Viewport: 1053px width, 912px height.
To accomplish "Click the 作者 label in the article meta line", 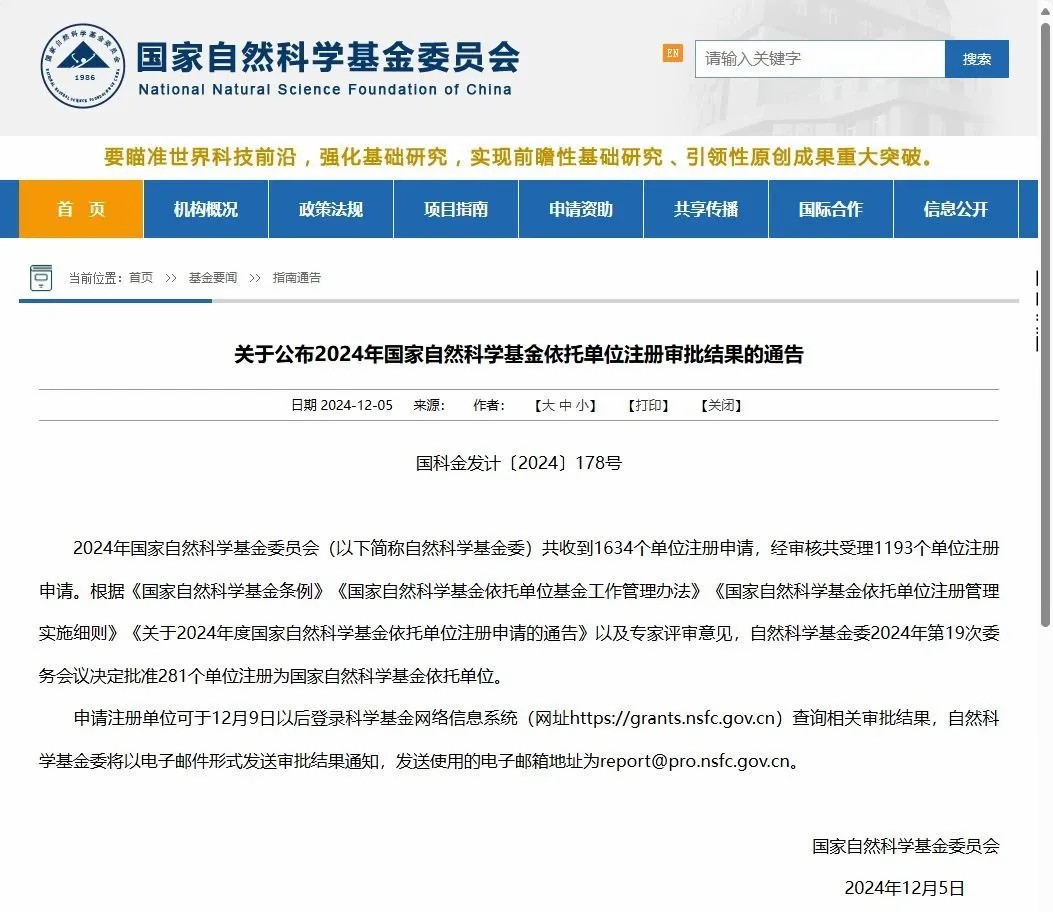I will coord(489,405).
